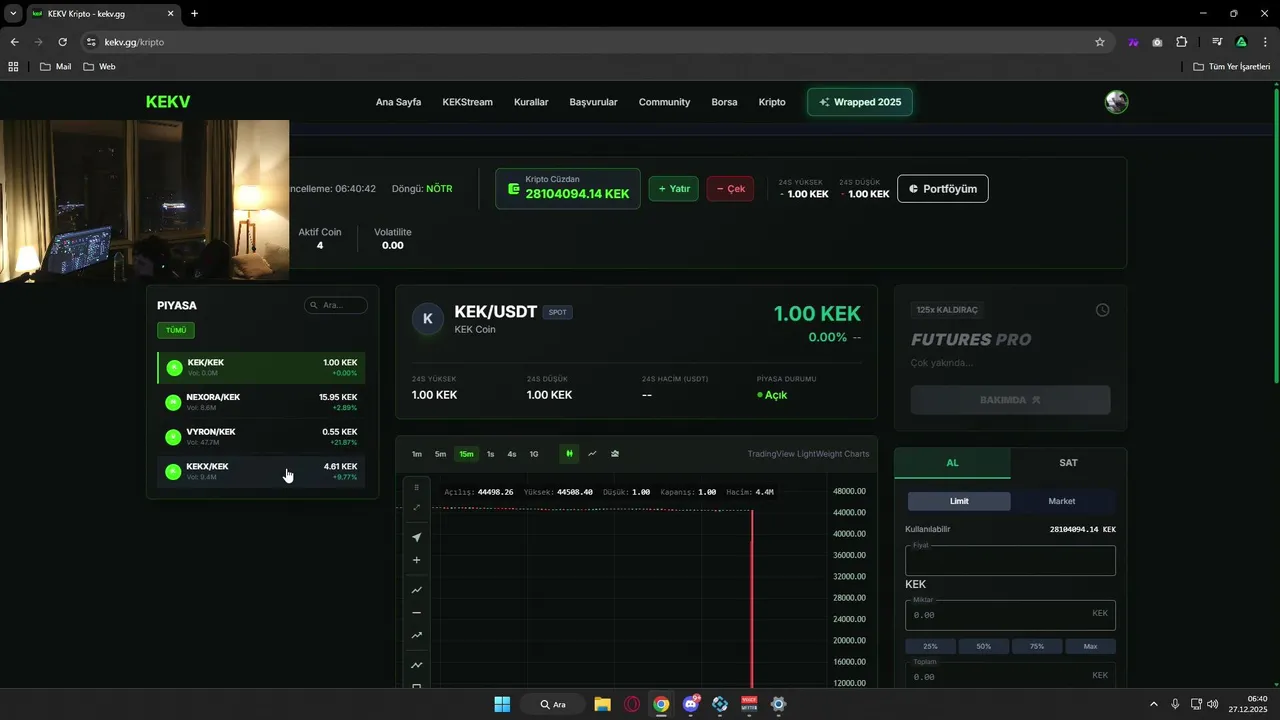Image resolution: width=1280 pixels, height=720 pixels.
Task: Click the KEKV logo link
Action: click(168, 102)
